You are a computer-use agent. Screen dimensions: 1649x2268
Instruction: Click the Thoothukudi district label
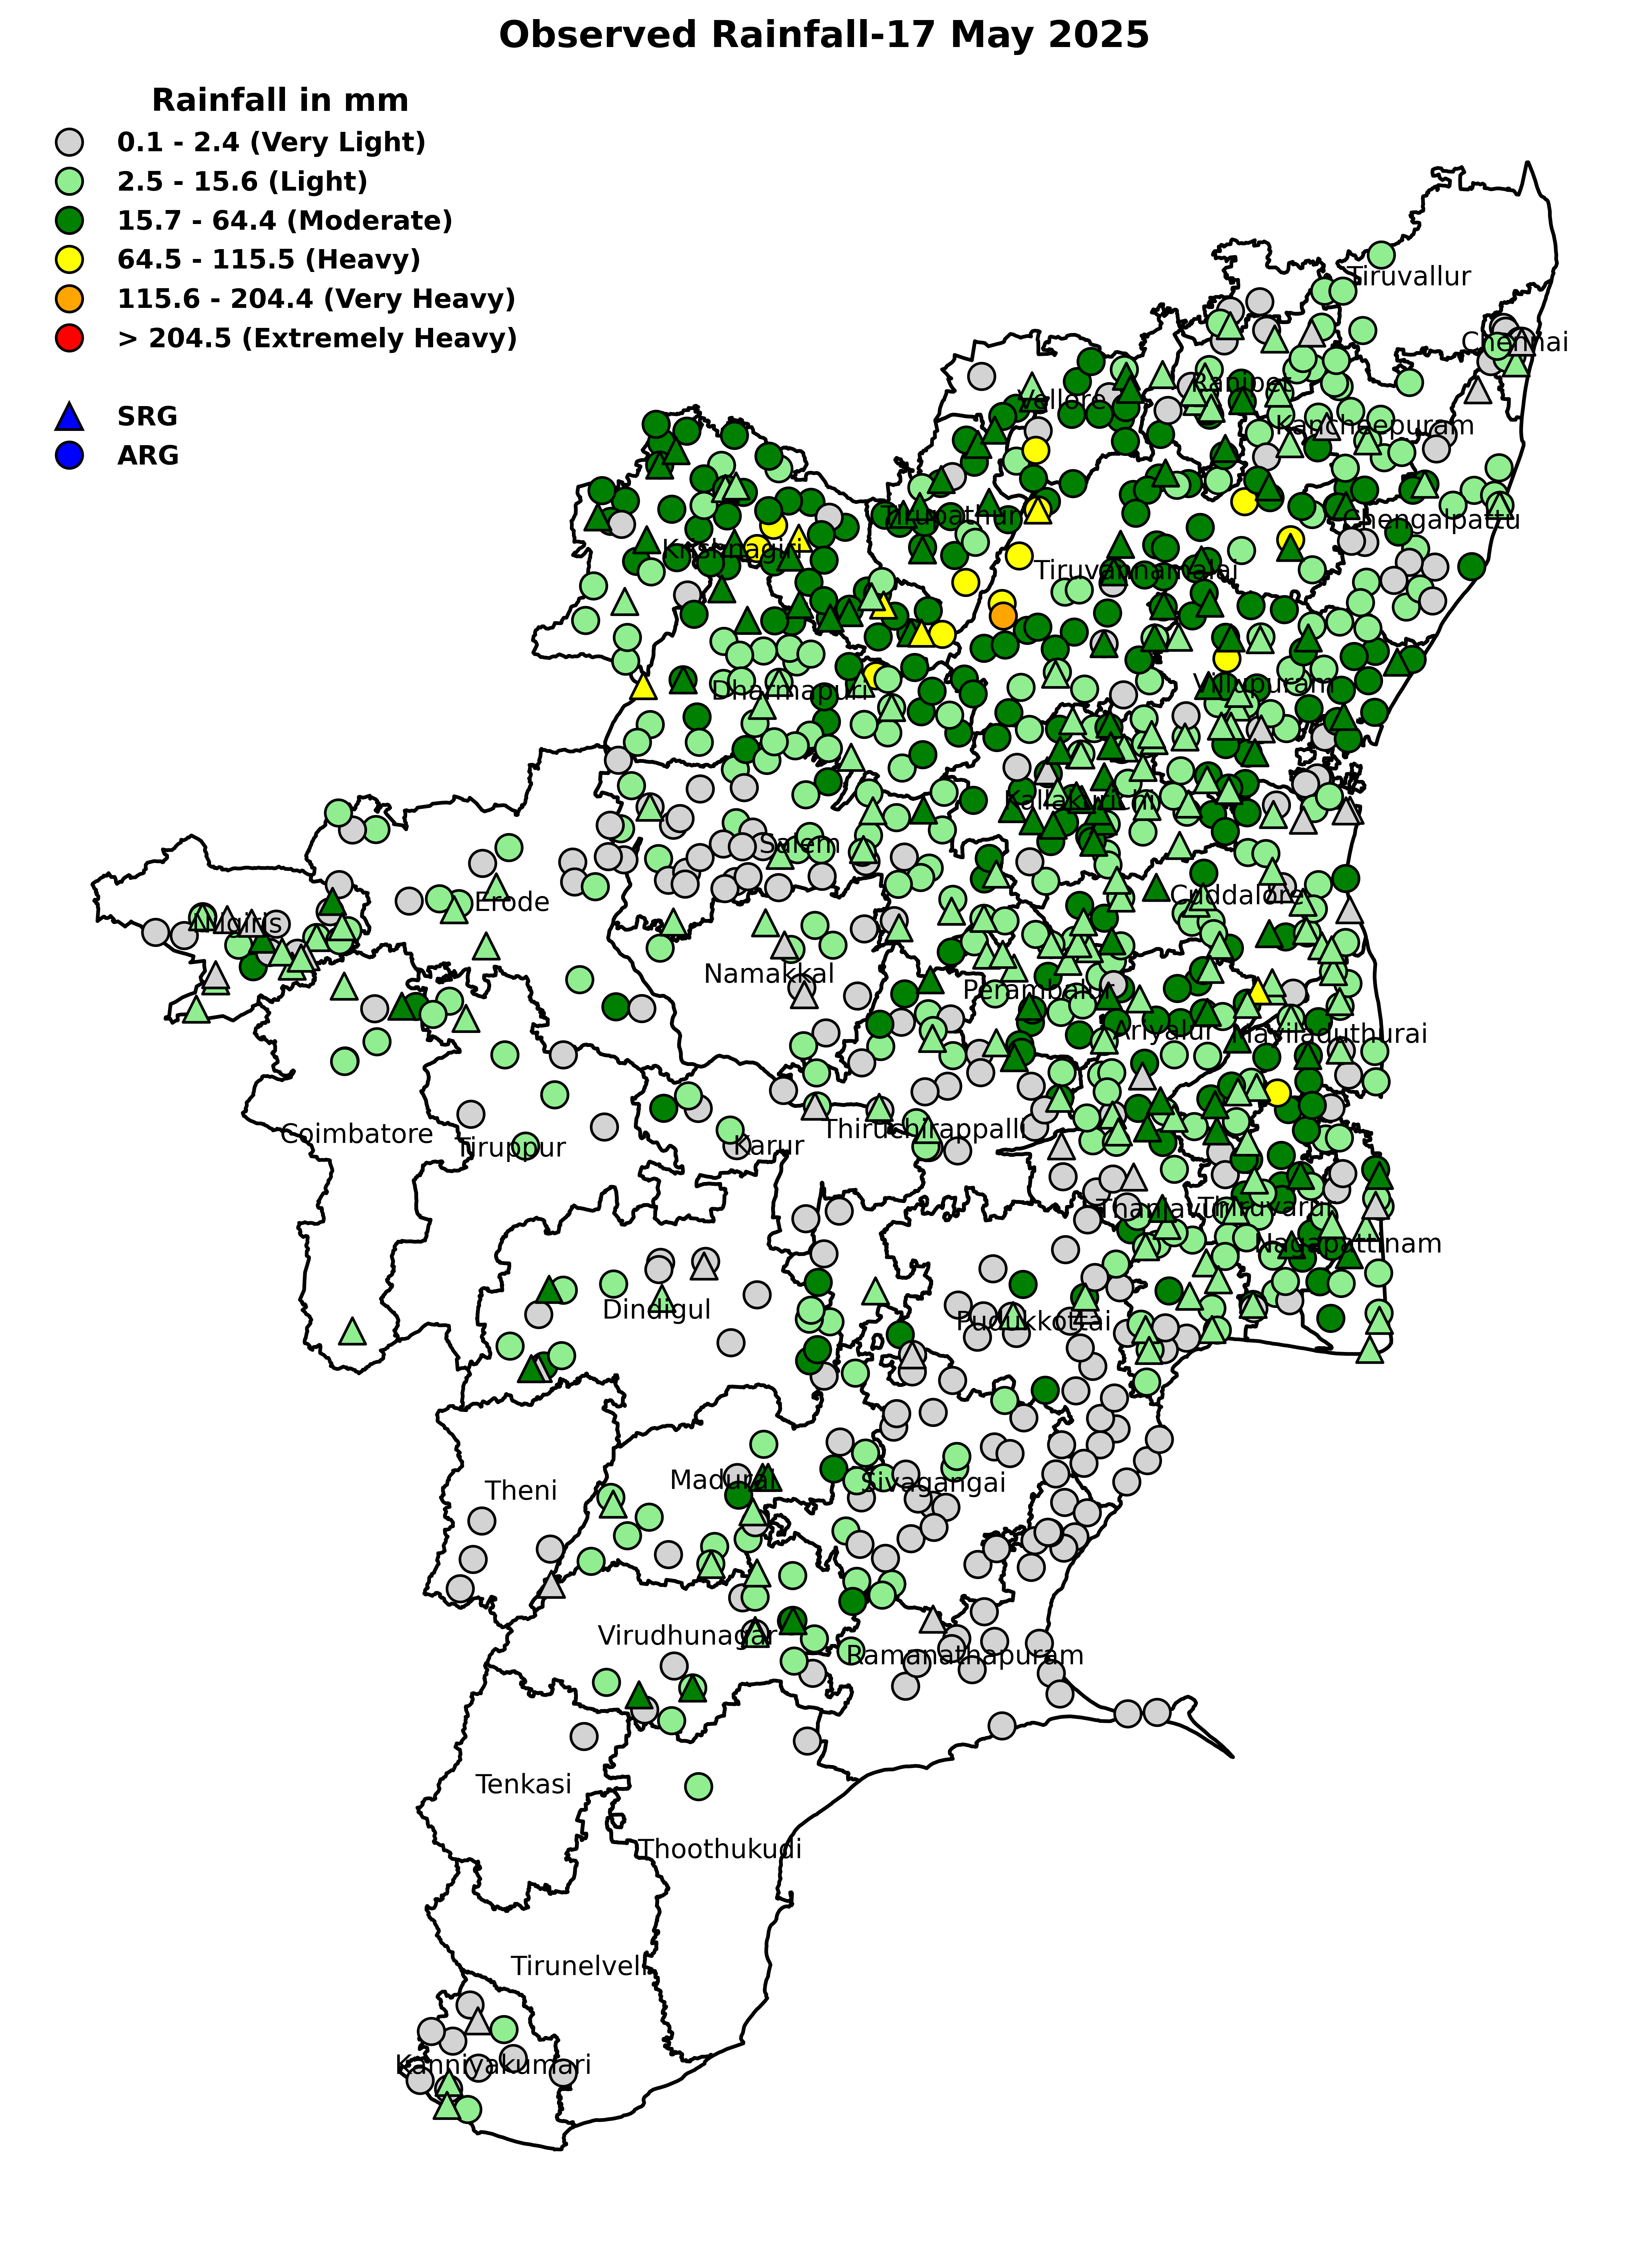(x=720, y=1849)
